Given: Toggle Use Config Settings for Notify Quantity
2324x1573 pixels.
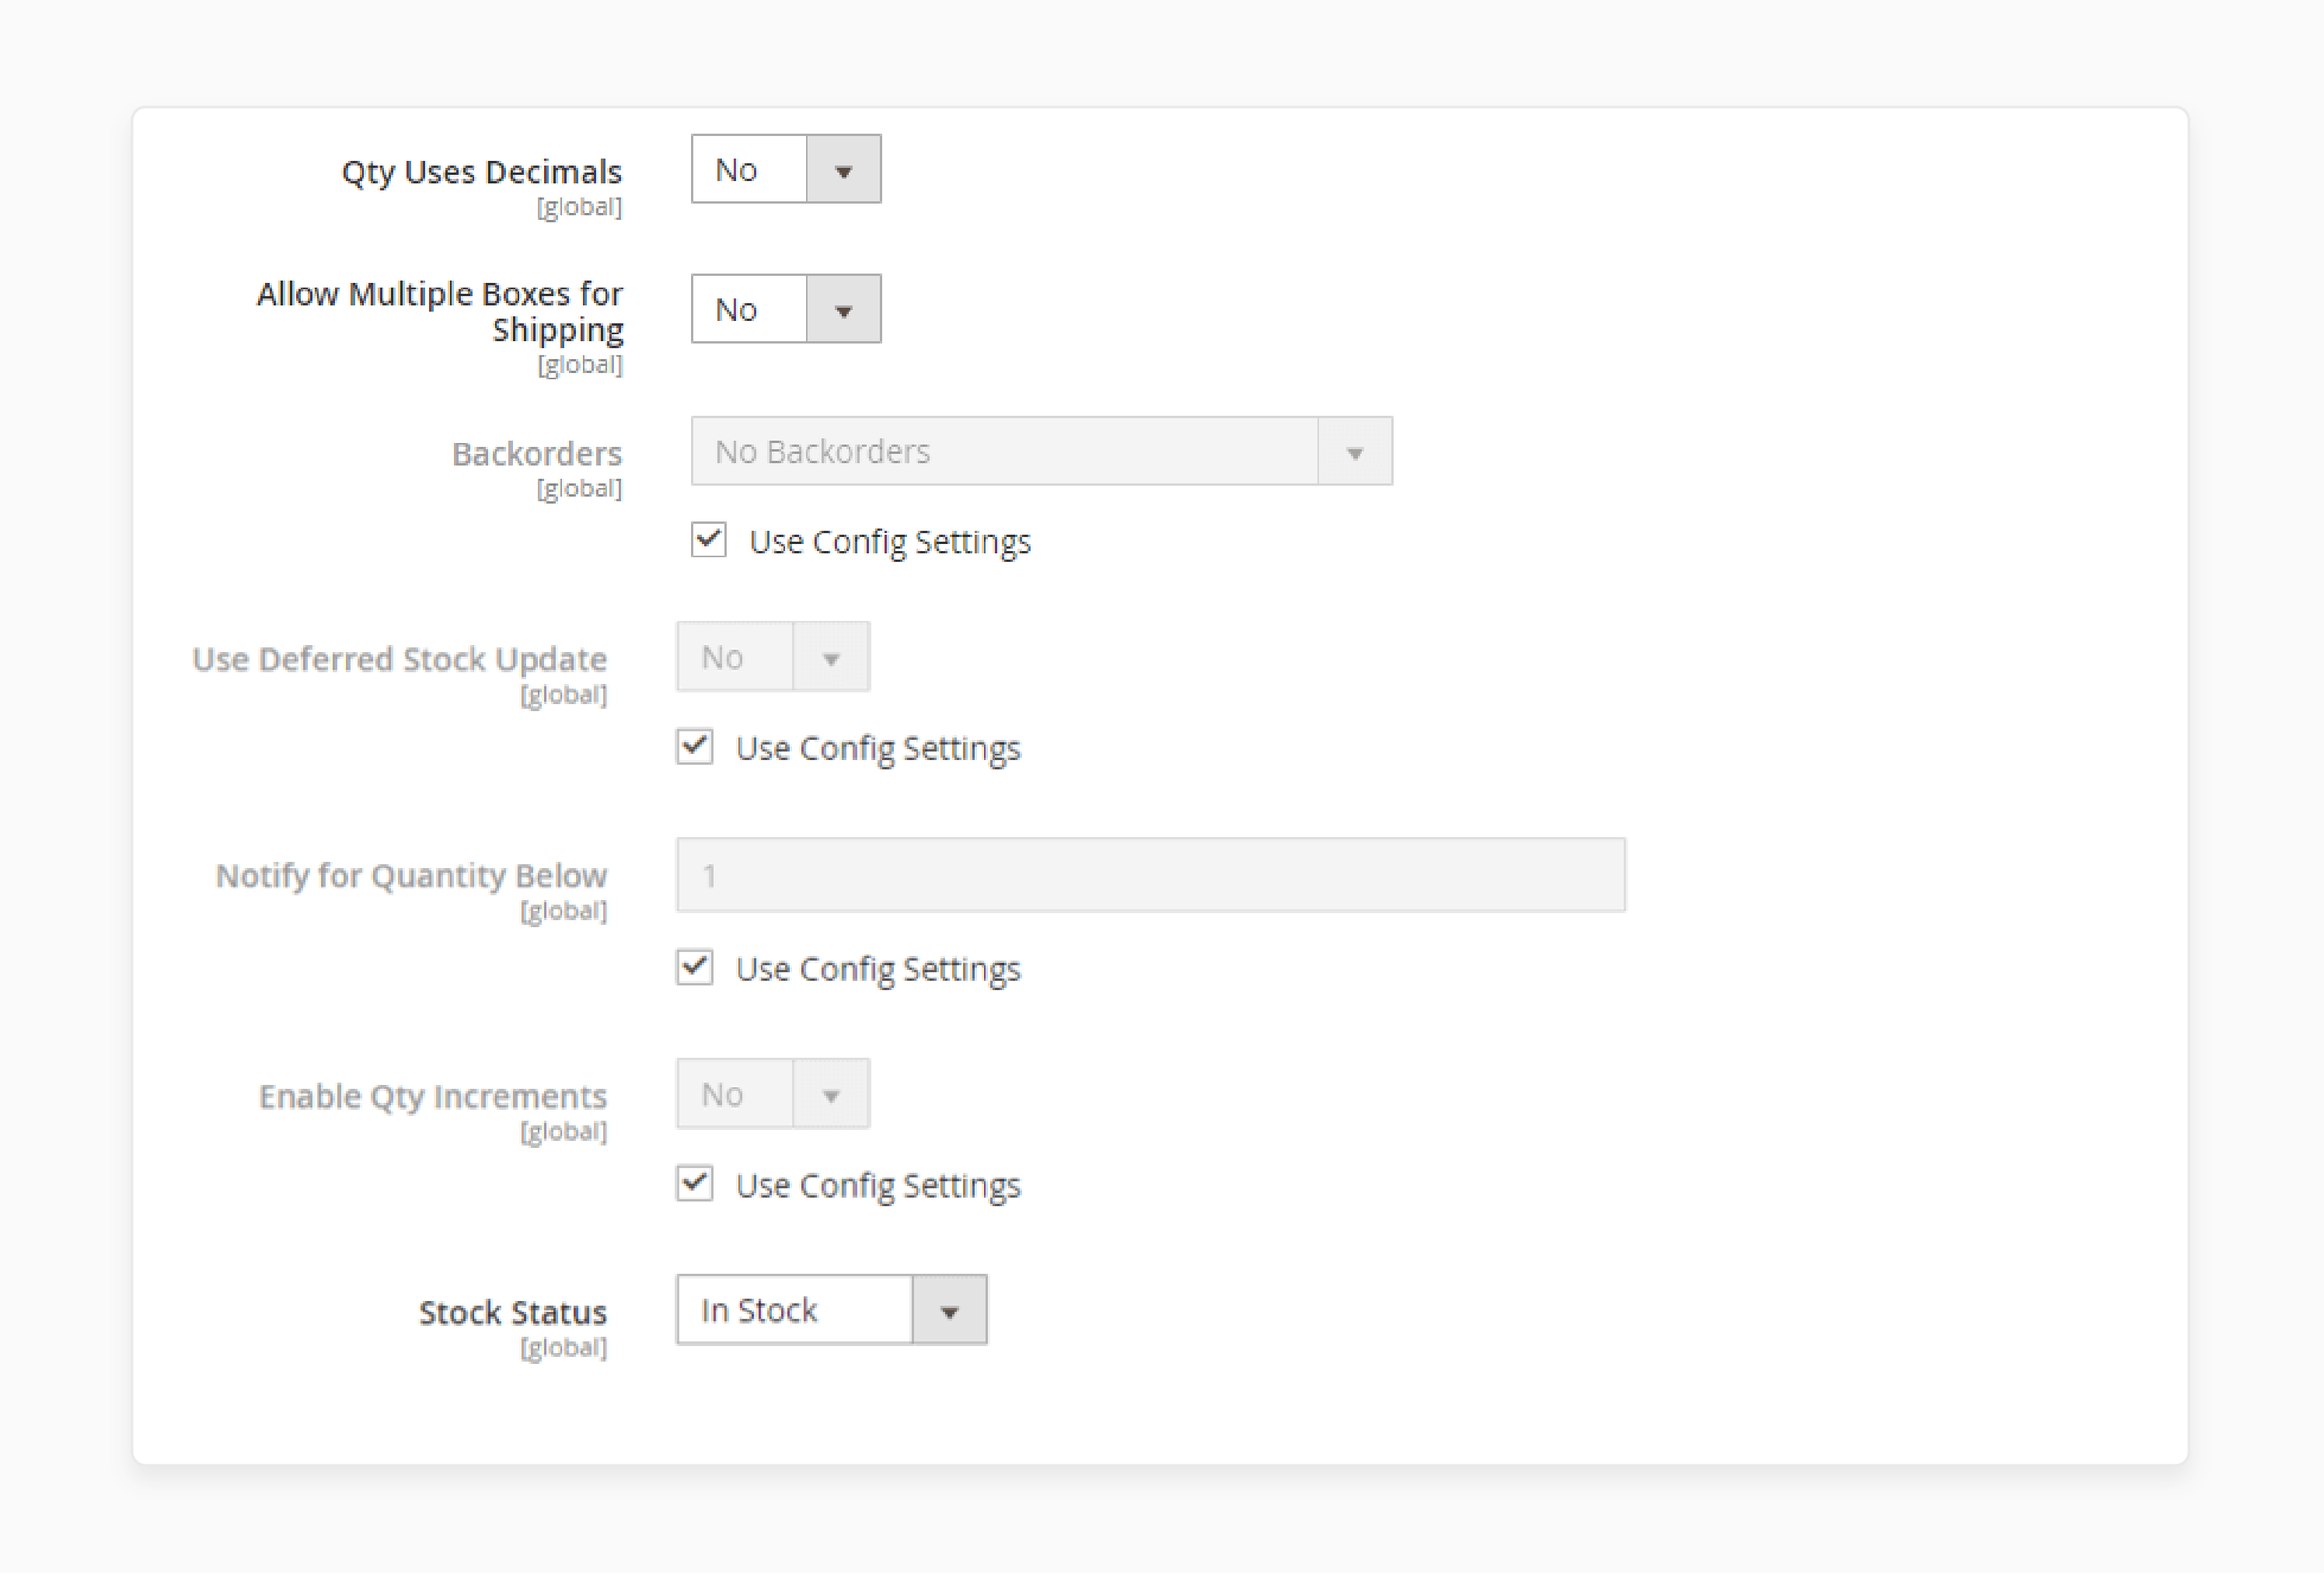Looking at the screenshot, I should 695,968.
